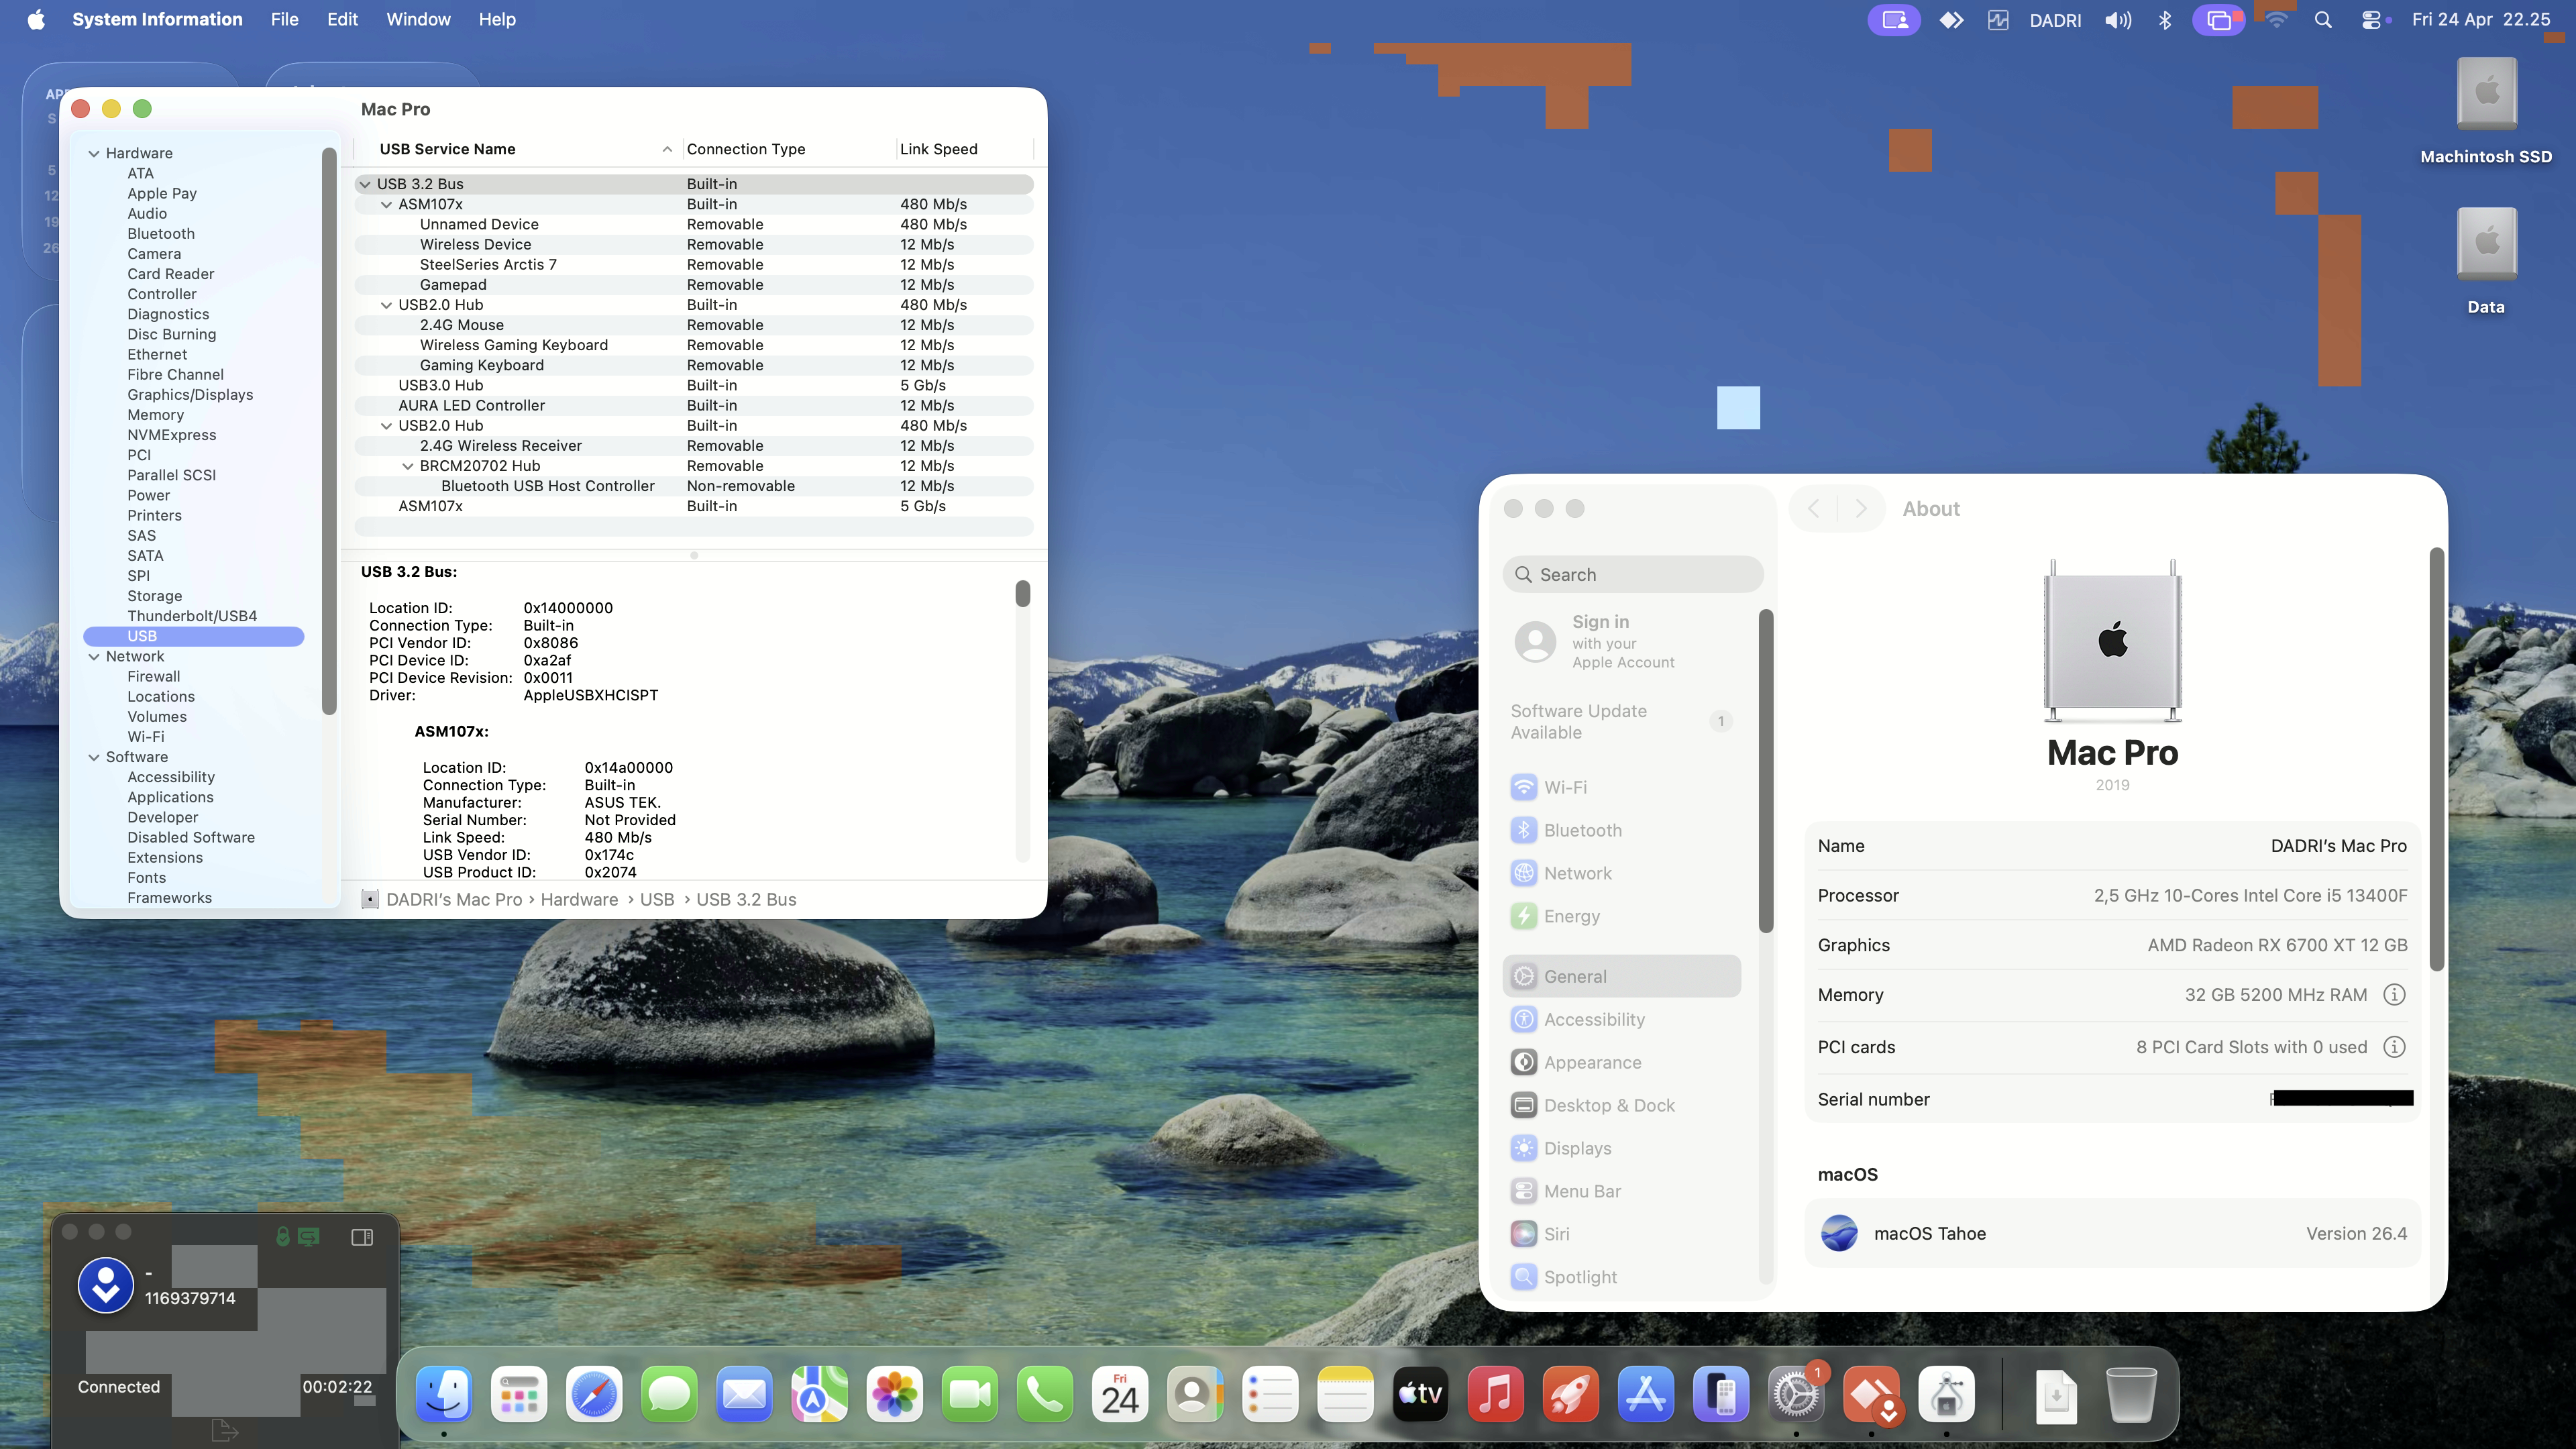Toggle the remote session sidebar panel icon

coord(362,1237)
